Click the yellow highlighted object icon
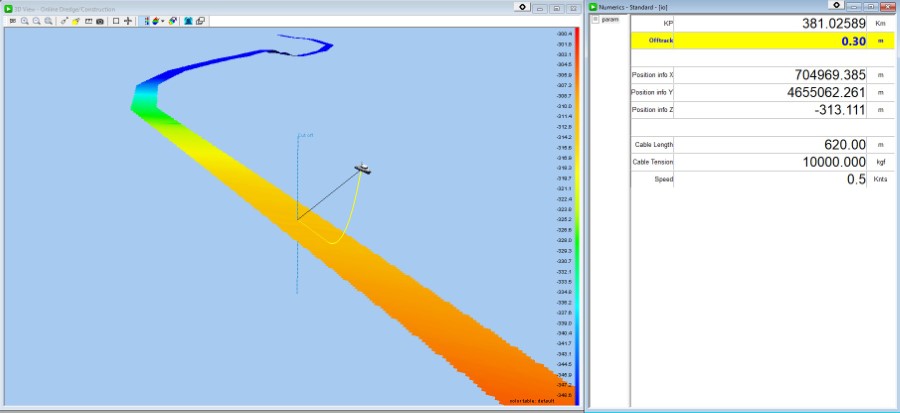 tap(76, 21)
